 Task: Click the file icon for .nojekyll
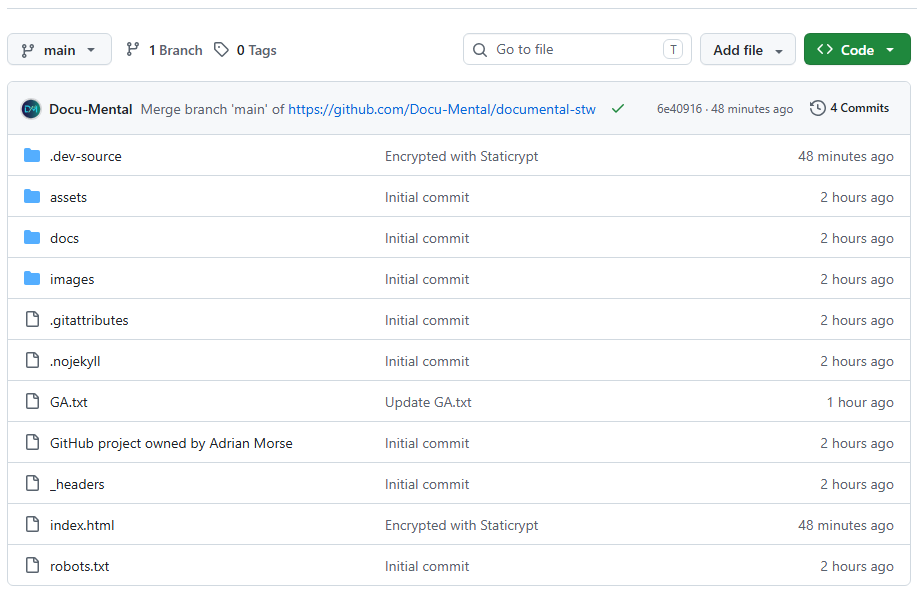[33, 360]
